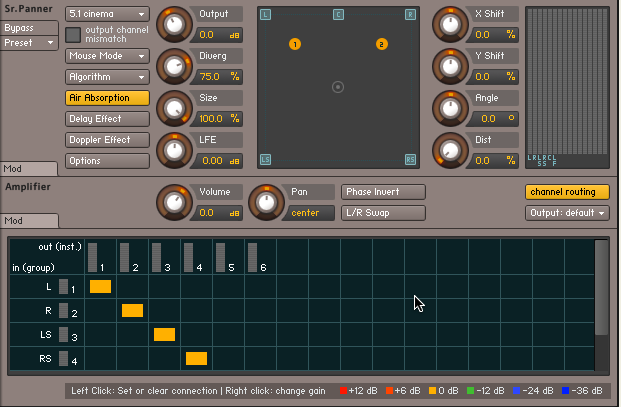Click output column 5 header in matrix
The image size is (621, 407).
tap(229, 257)
